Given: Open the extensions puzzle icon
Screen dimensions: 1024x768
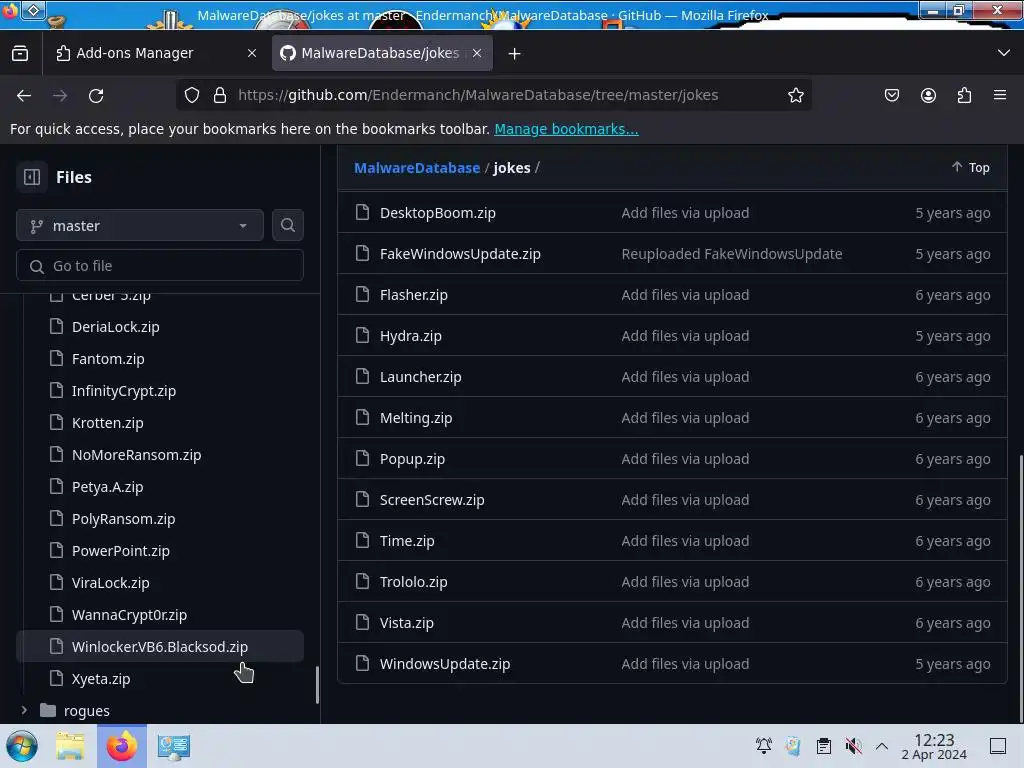Looking at the screenshot, I should click(964, 95).
